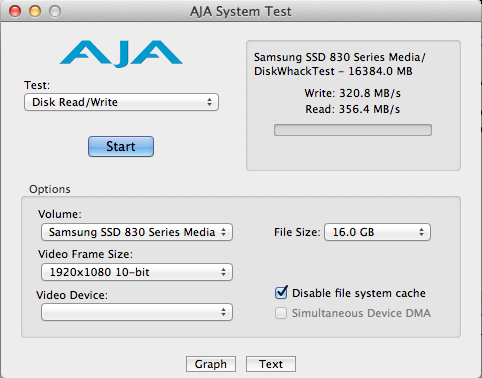Click the AJA logo
The width and height of the screenshot is (482, 378).
121,54
